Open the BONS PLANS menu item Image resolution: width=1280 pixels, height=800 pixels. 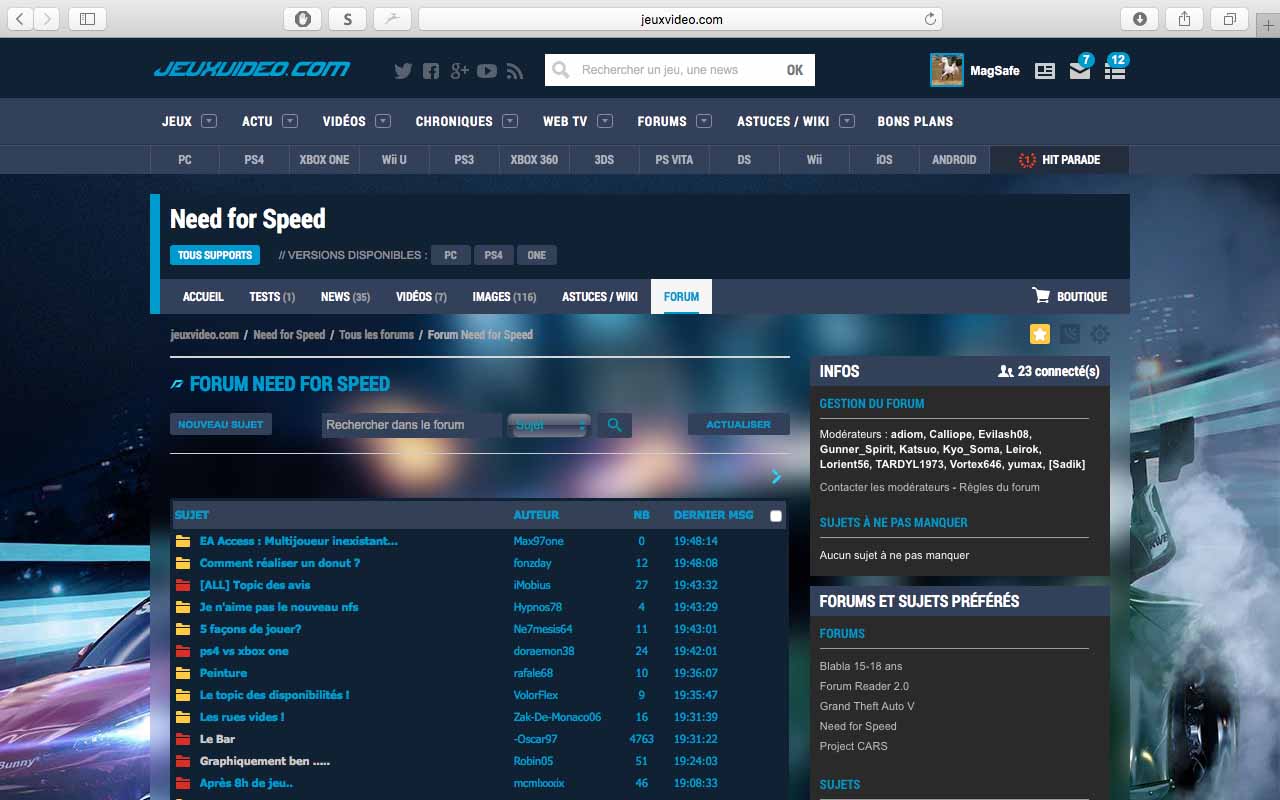click(x=915, y=121)
